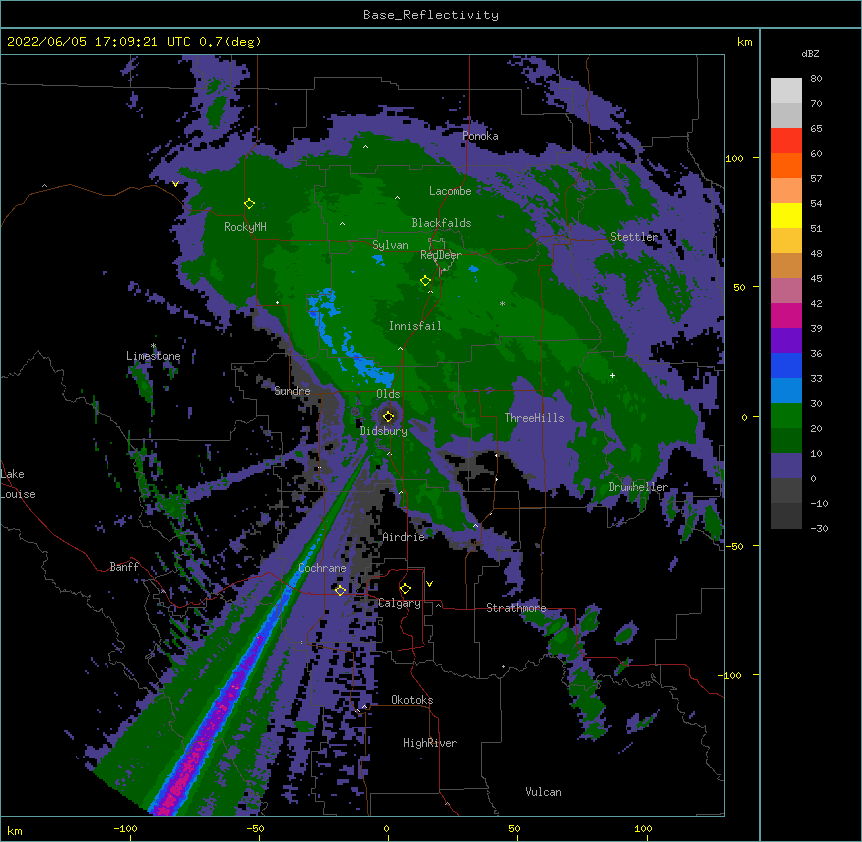
Task: Click the Calgary city label
Action: pyautogui.click(x=400, y=603)
